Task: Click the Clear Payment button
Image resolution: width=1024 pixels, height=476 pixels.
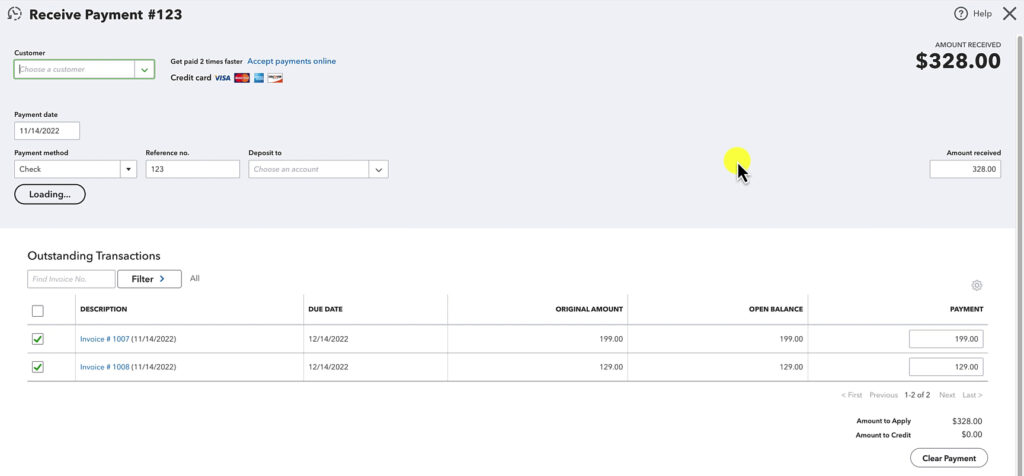Action: click(949, 458)
